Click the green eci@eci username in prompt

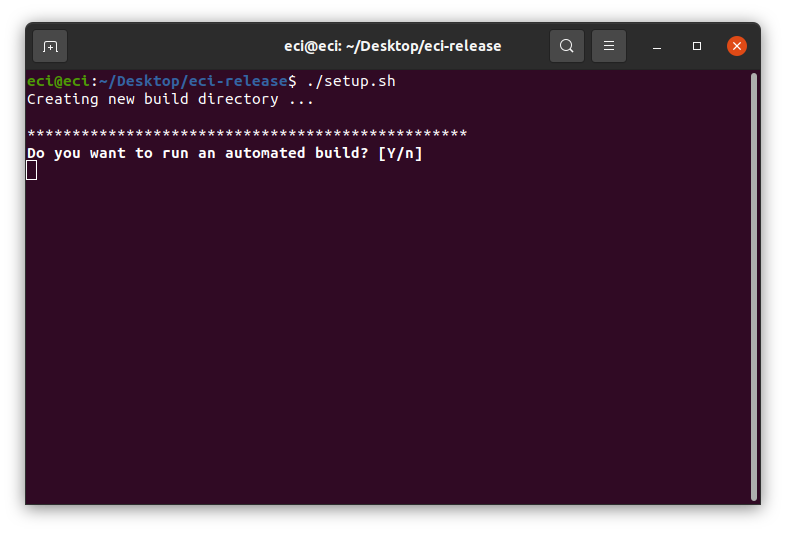[58, 81]
